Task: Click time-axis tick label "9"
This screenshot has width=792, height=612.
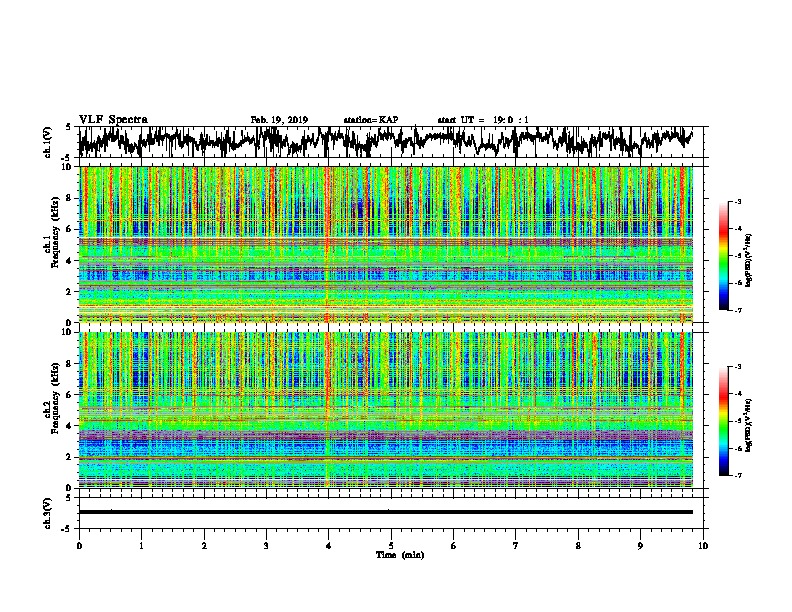Action: [x=640, y=546]
